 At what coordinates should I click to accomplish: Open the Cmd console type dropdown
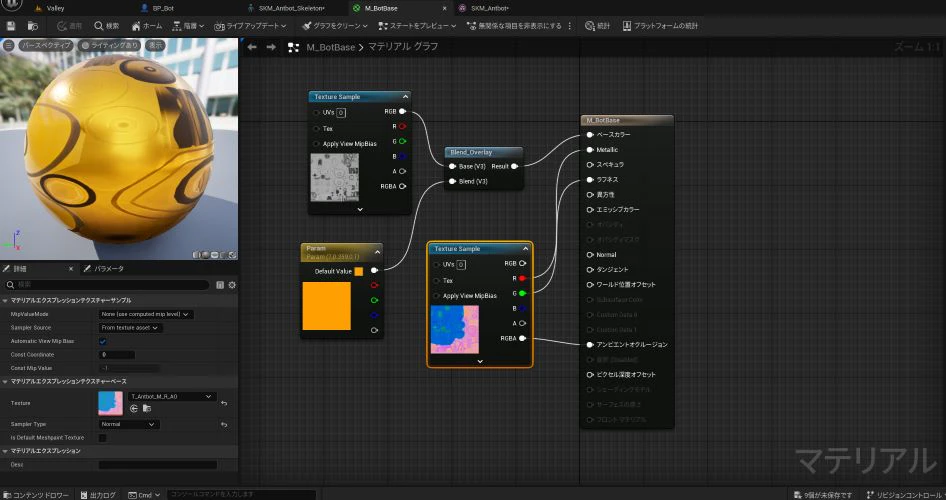pyautogui.click(x=144, y=495)
